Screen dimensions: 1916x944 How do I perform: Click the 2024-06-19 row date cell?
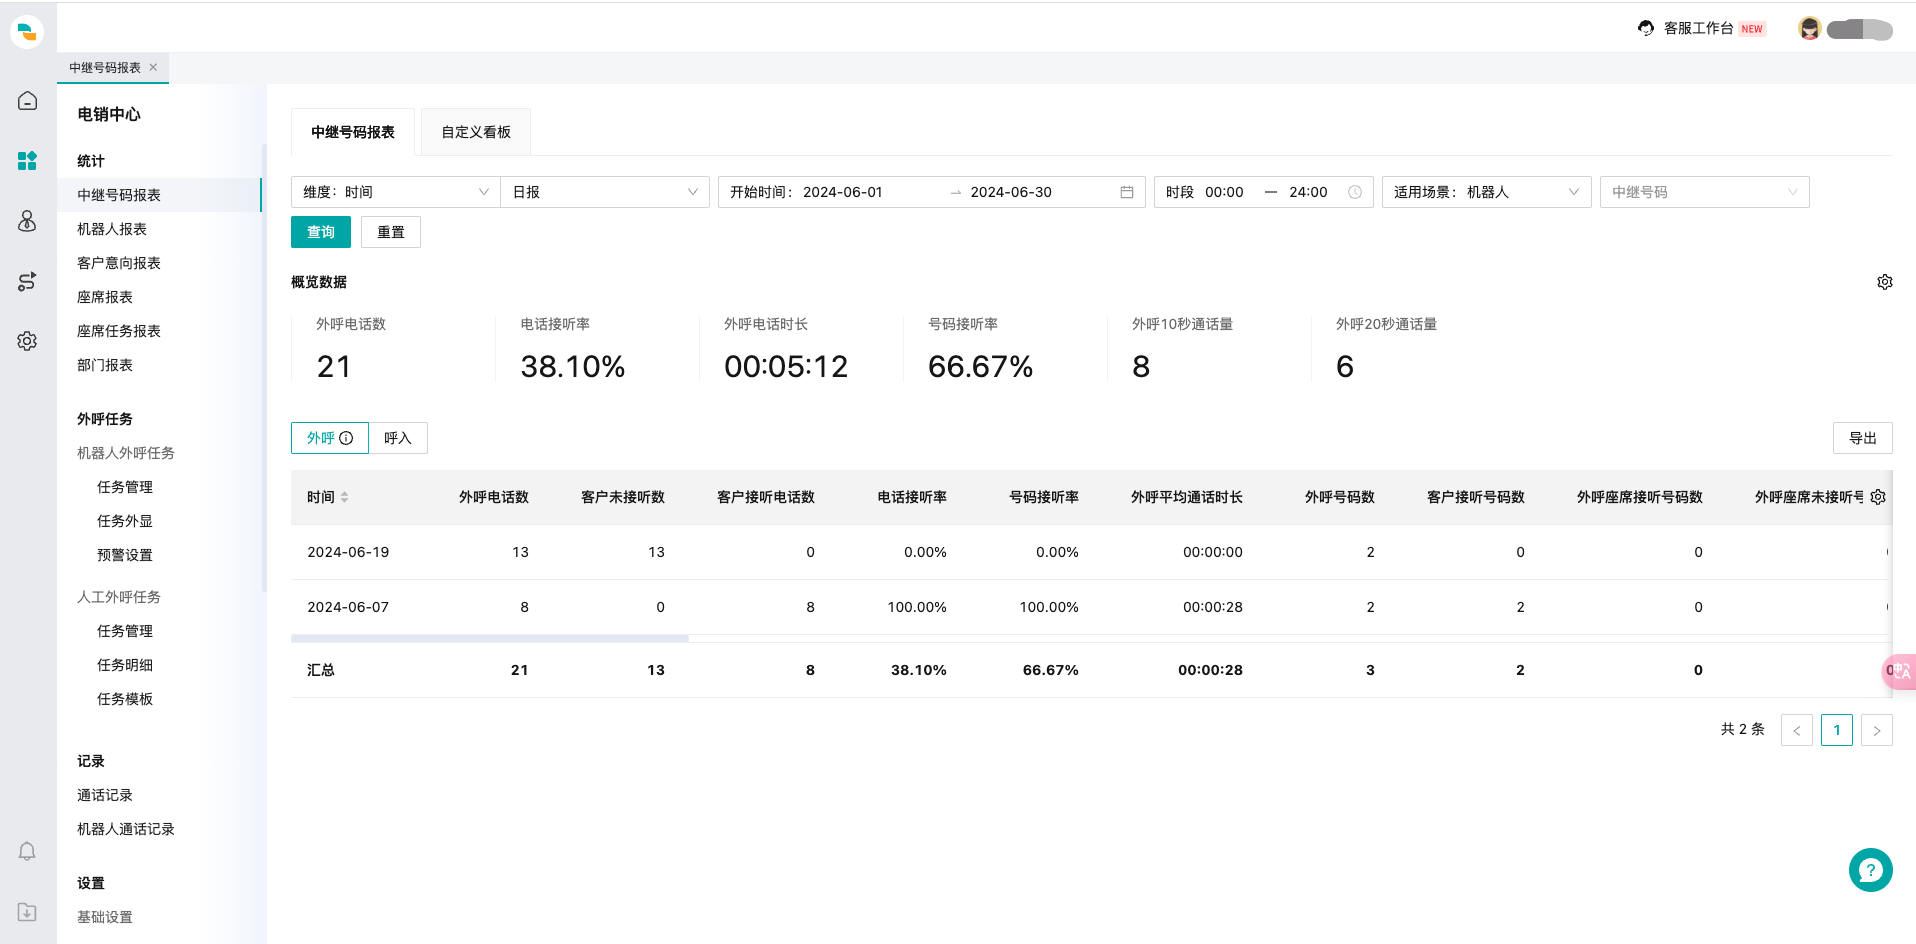pyautogui.click(x=348, y=552)
